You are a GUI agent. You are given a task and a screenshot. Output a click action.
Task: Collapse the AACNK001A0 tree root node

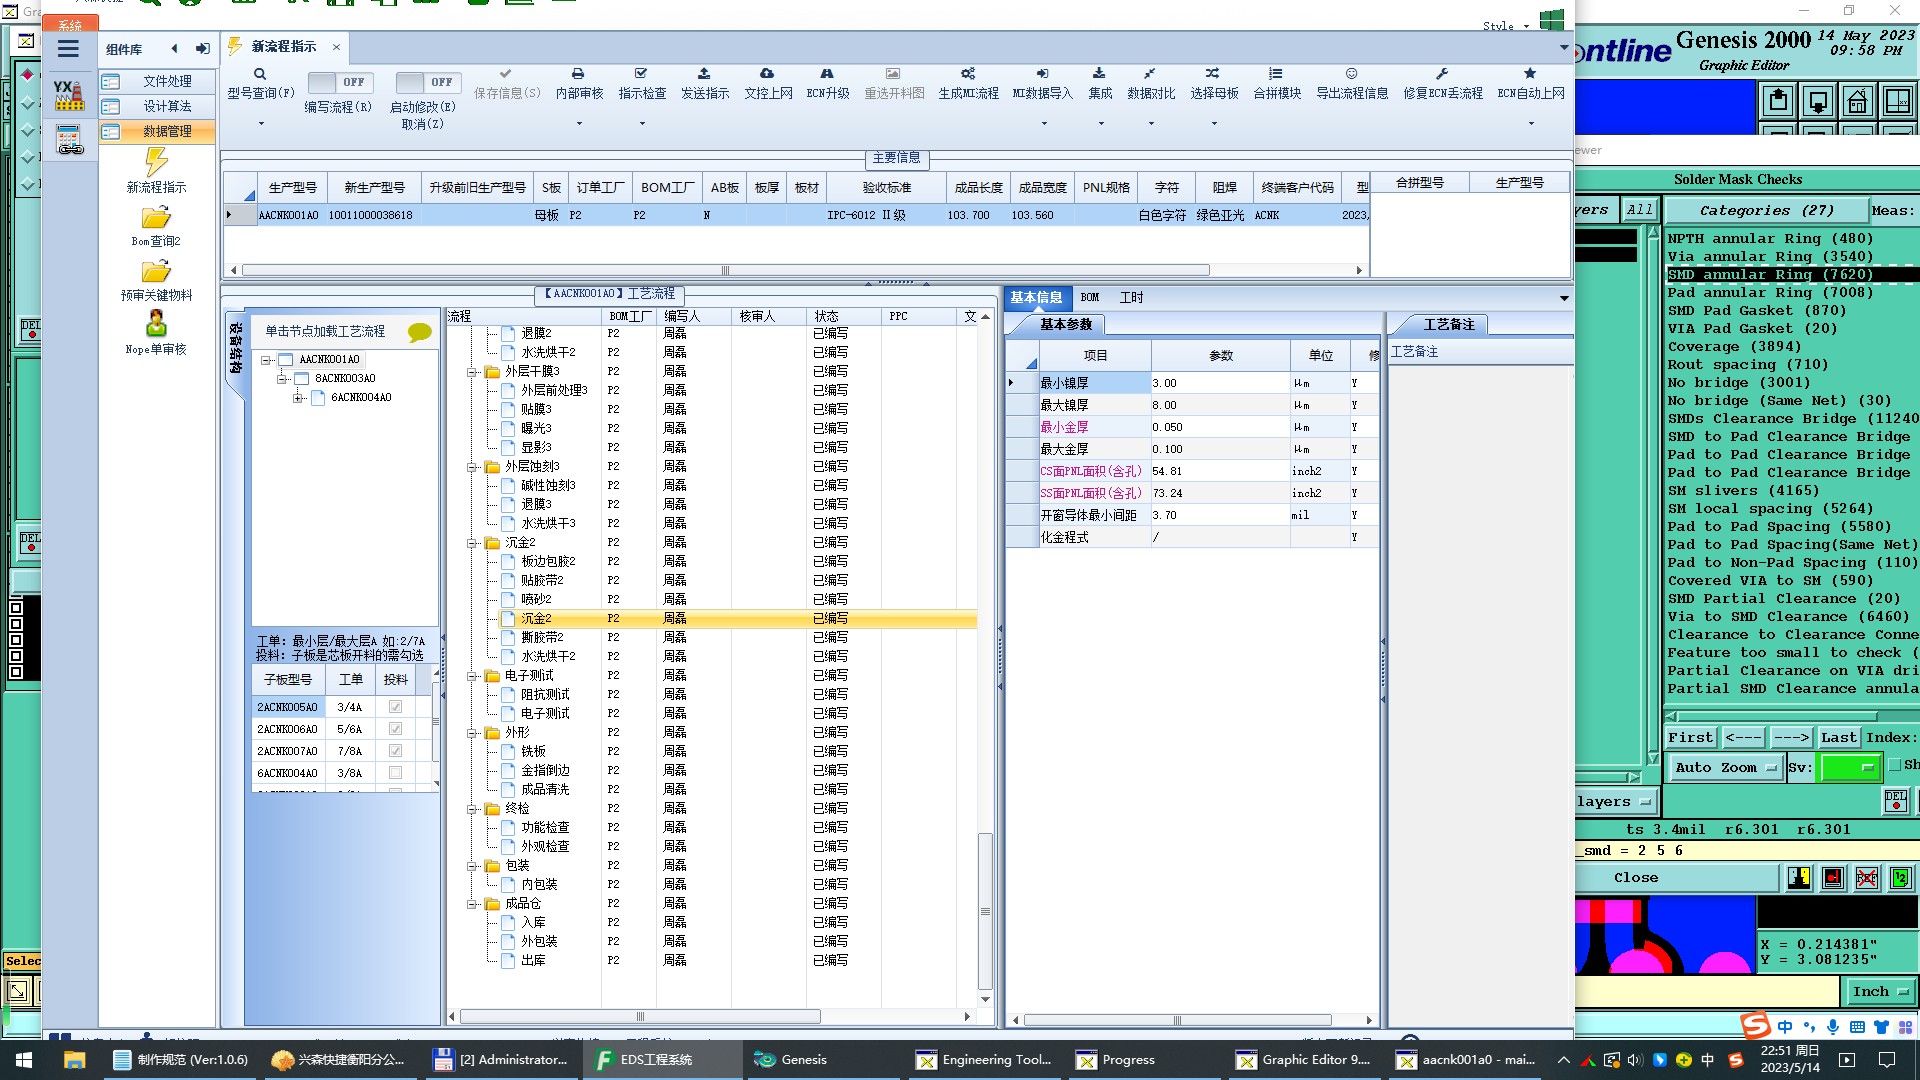(266, 360)
